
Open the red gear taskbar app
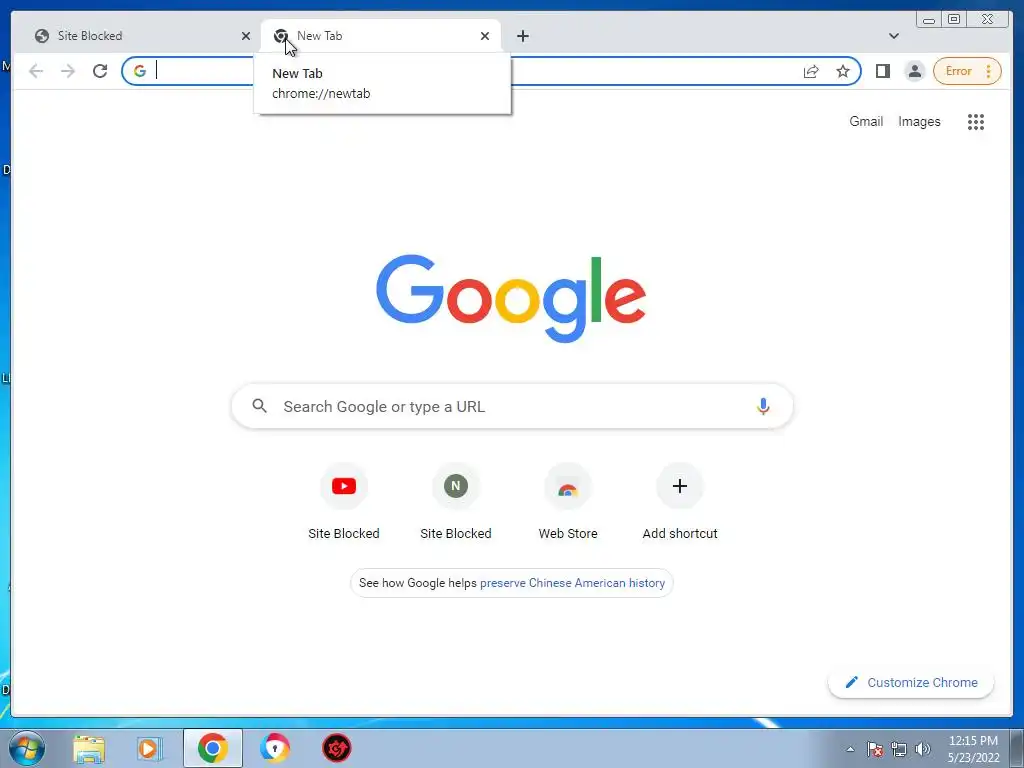336,748
